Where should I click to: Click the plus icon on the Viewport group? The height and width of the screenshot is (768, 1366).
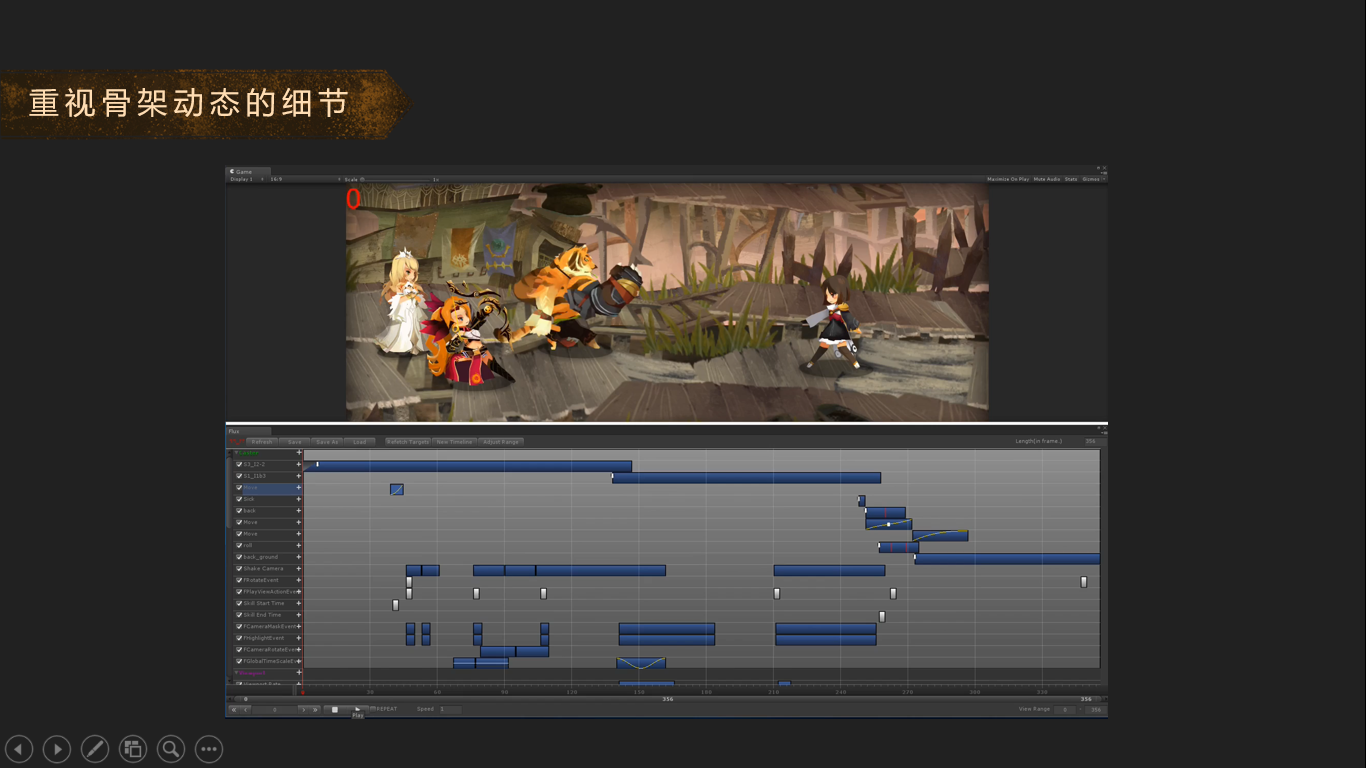tap(298, 673)
